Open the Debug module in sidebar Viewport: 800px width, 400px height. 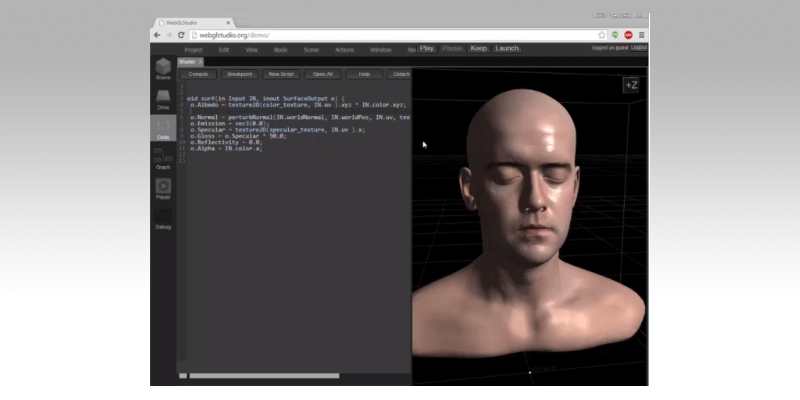pos(162,217)
